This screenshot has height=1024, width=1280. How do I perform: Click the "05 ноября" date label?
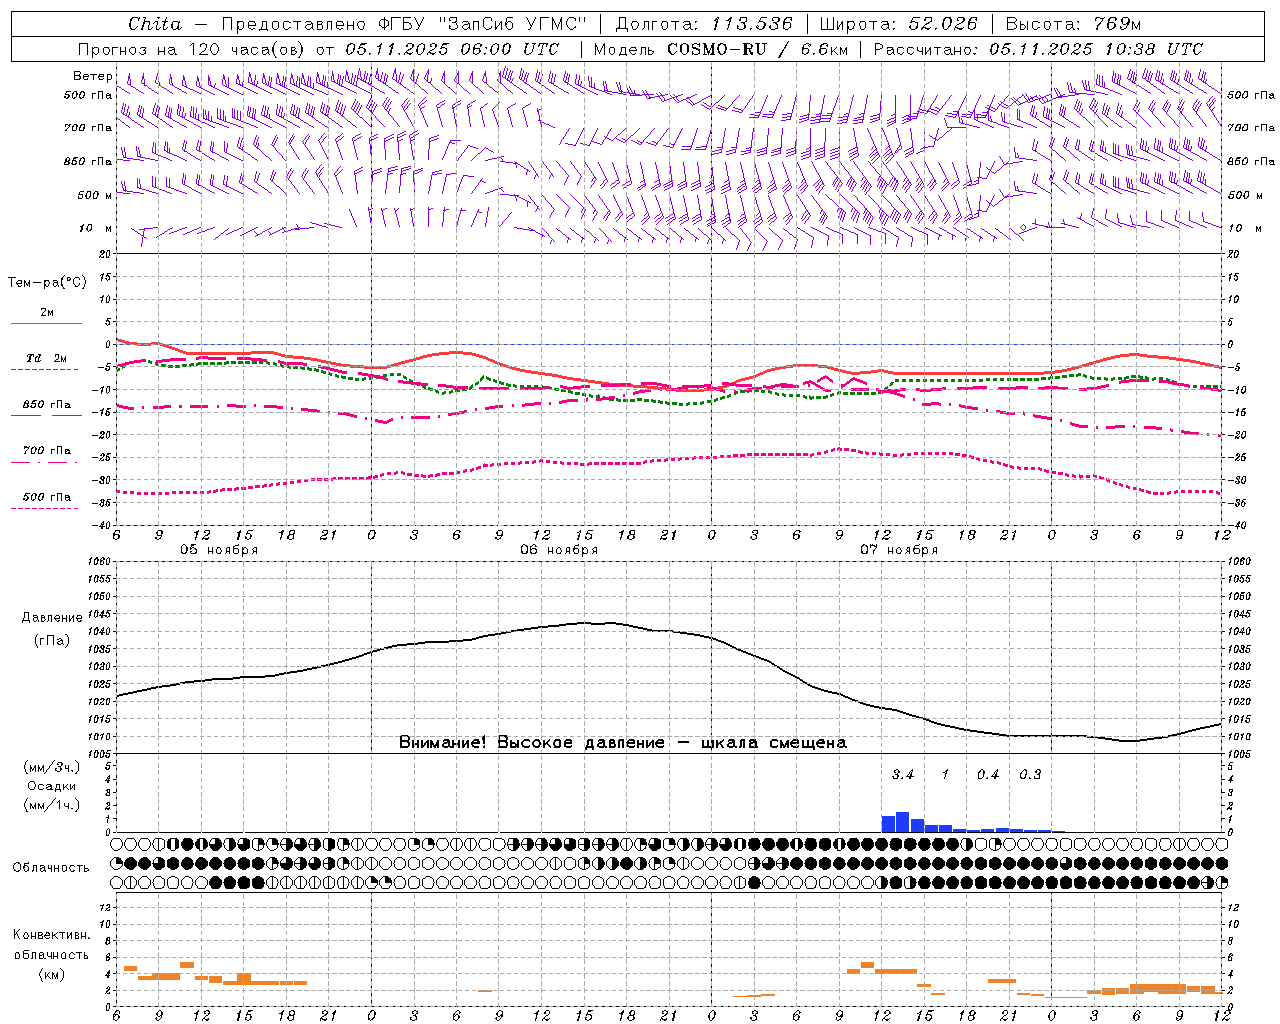[x=219, y=550]
